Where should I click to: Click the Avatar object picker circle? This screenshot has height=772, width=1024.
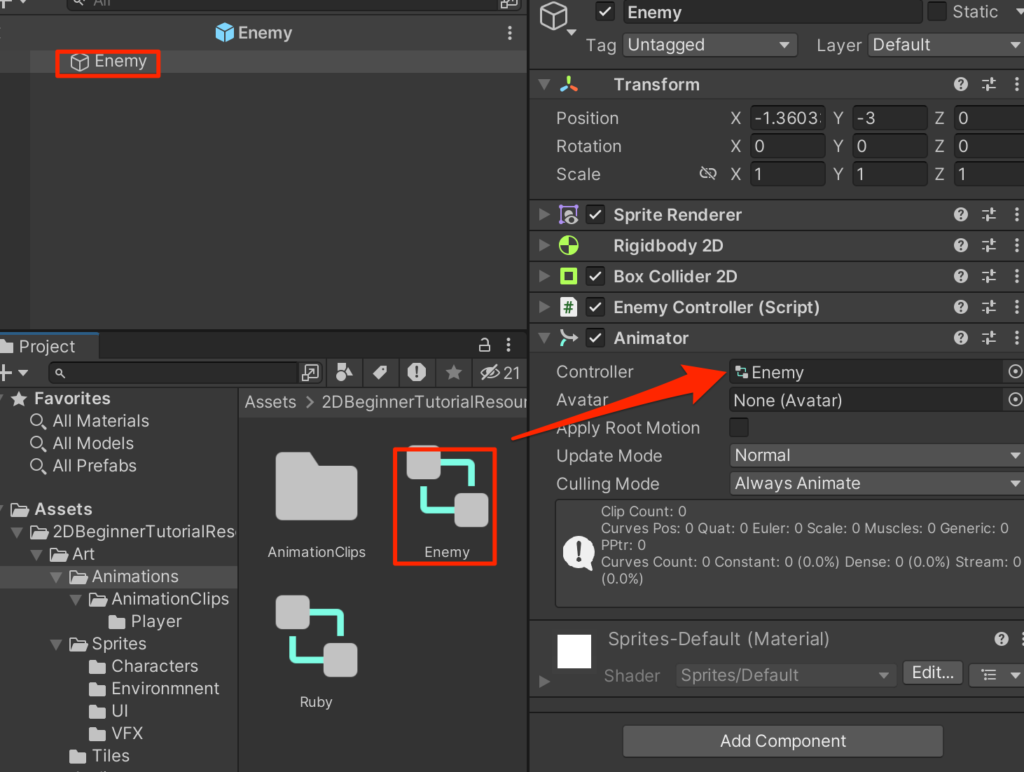(1015, 400)
